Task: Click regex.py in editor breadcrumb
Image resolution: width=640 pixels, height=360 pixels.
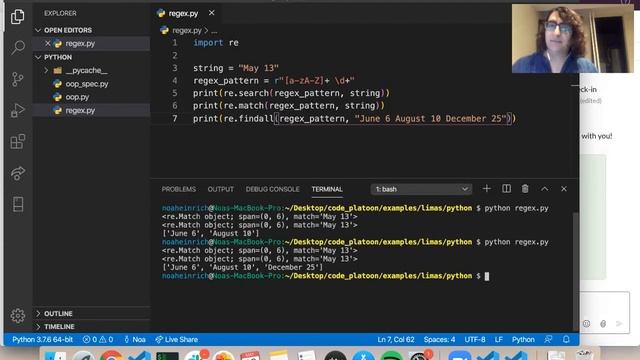Action: click(187, 30)
